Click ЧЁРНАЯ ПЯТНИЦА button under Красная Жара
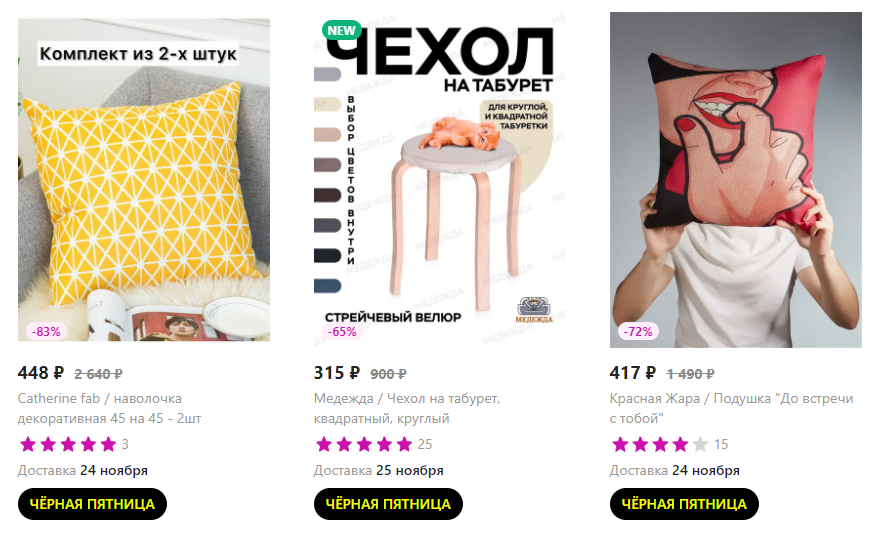The image size is (878, 534). (684, 504)
